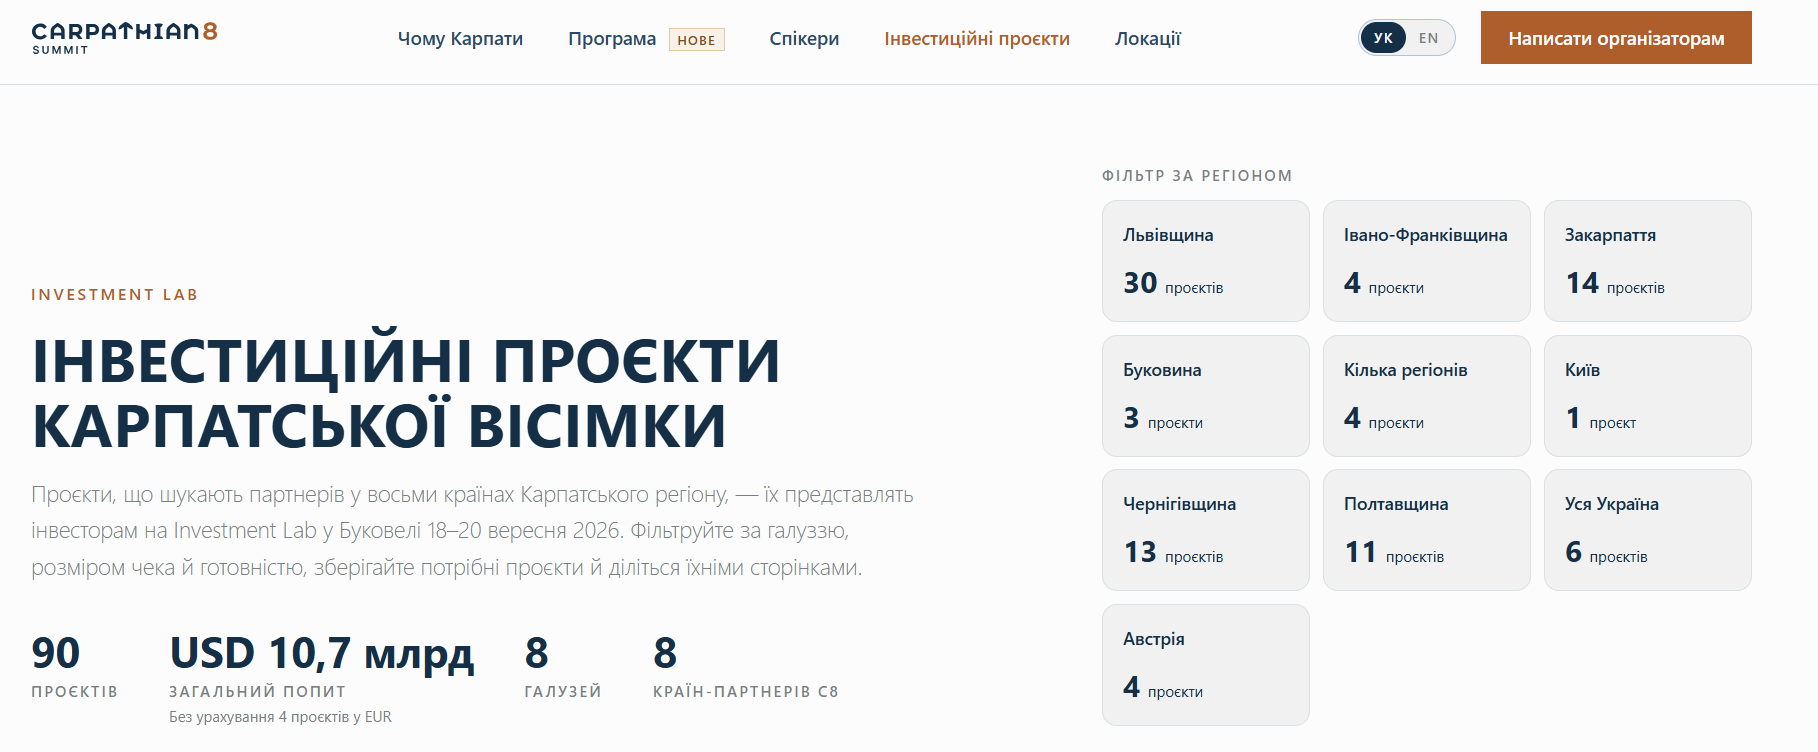Select the 'Уся Україна' filter card

tap(1648, 530)
